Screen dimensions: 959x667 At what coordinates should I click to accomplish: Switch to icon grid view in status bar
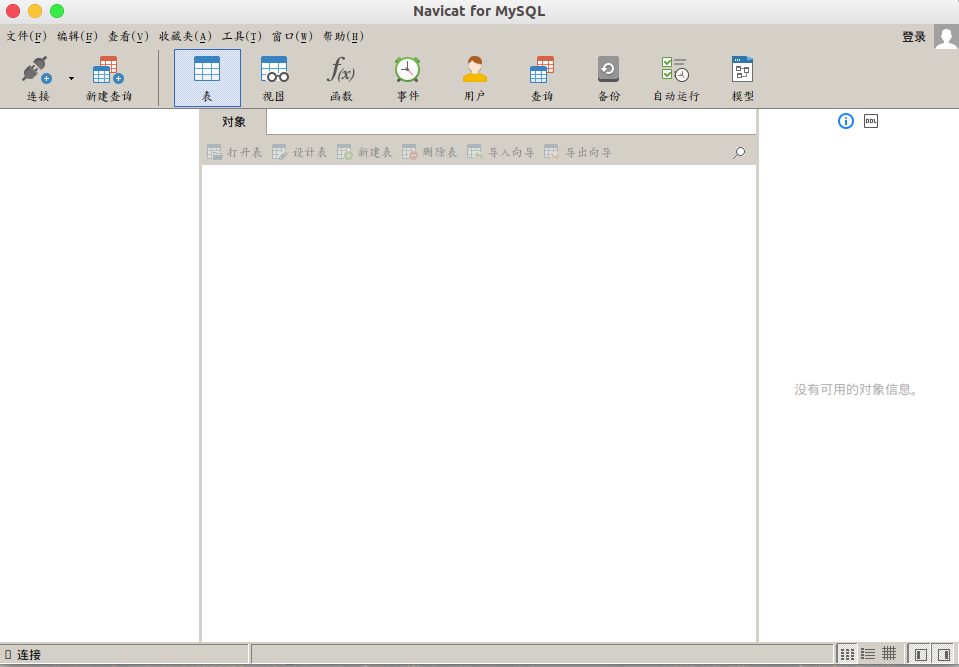[x=848, y=654]
